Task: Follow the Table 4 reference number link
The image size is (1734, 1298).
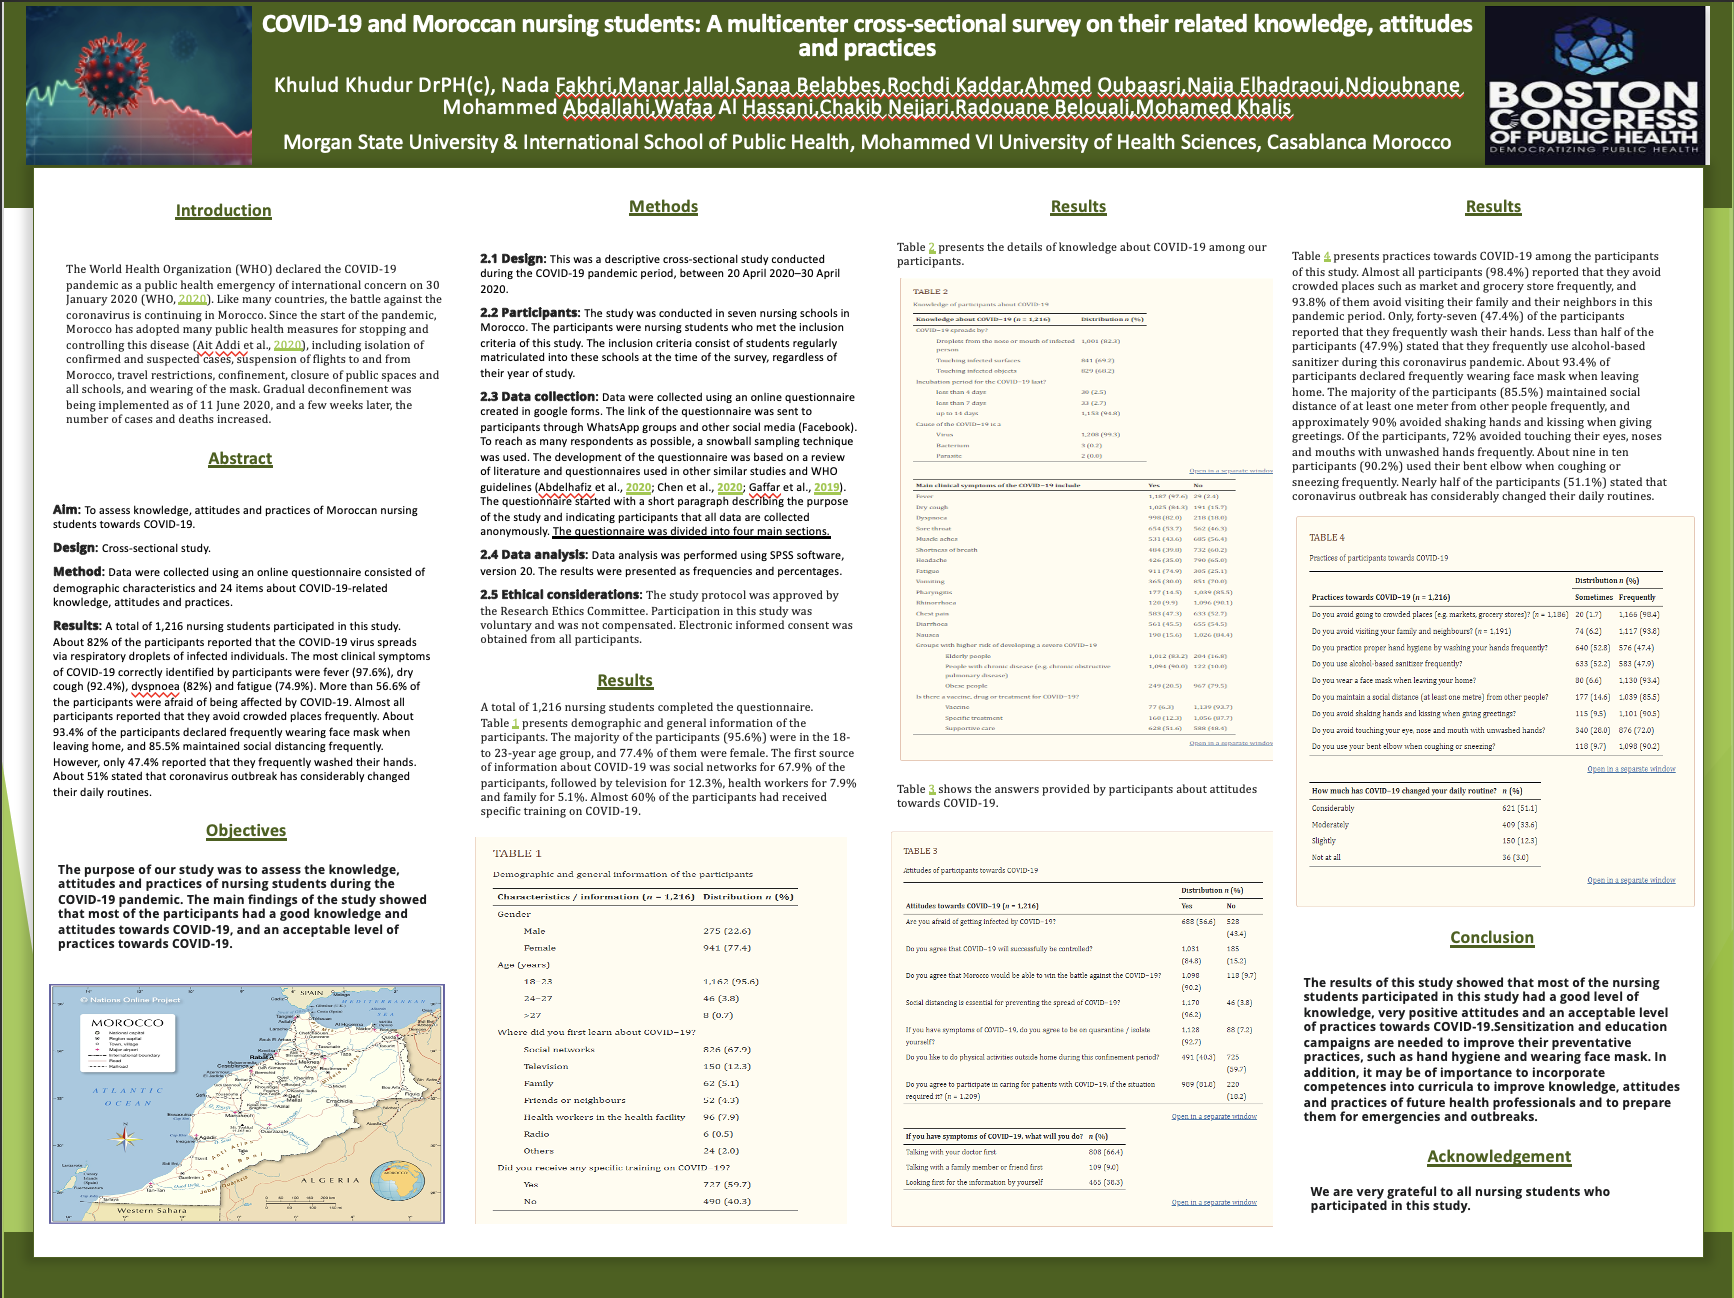Action: (1327, 256)
